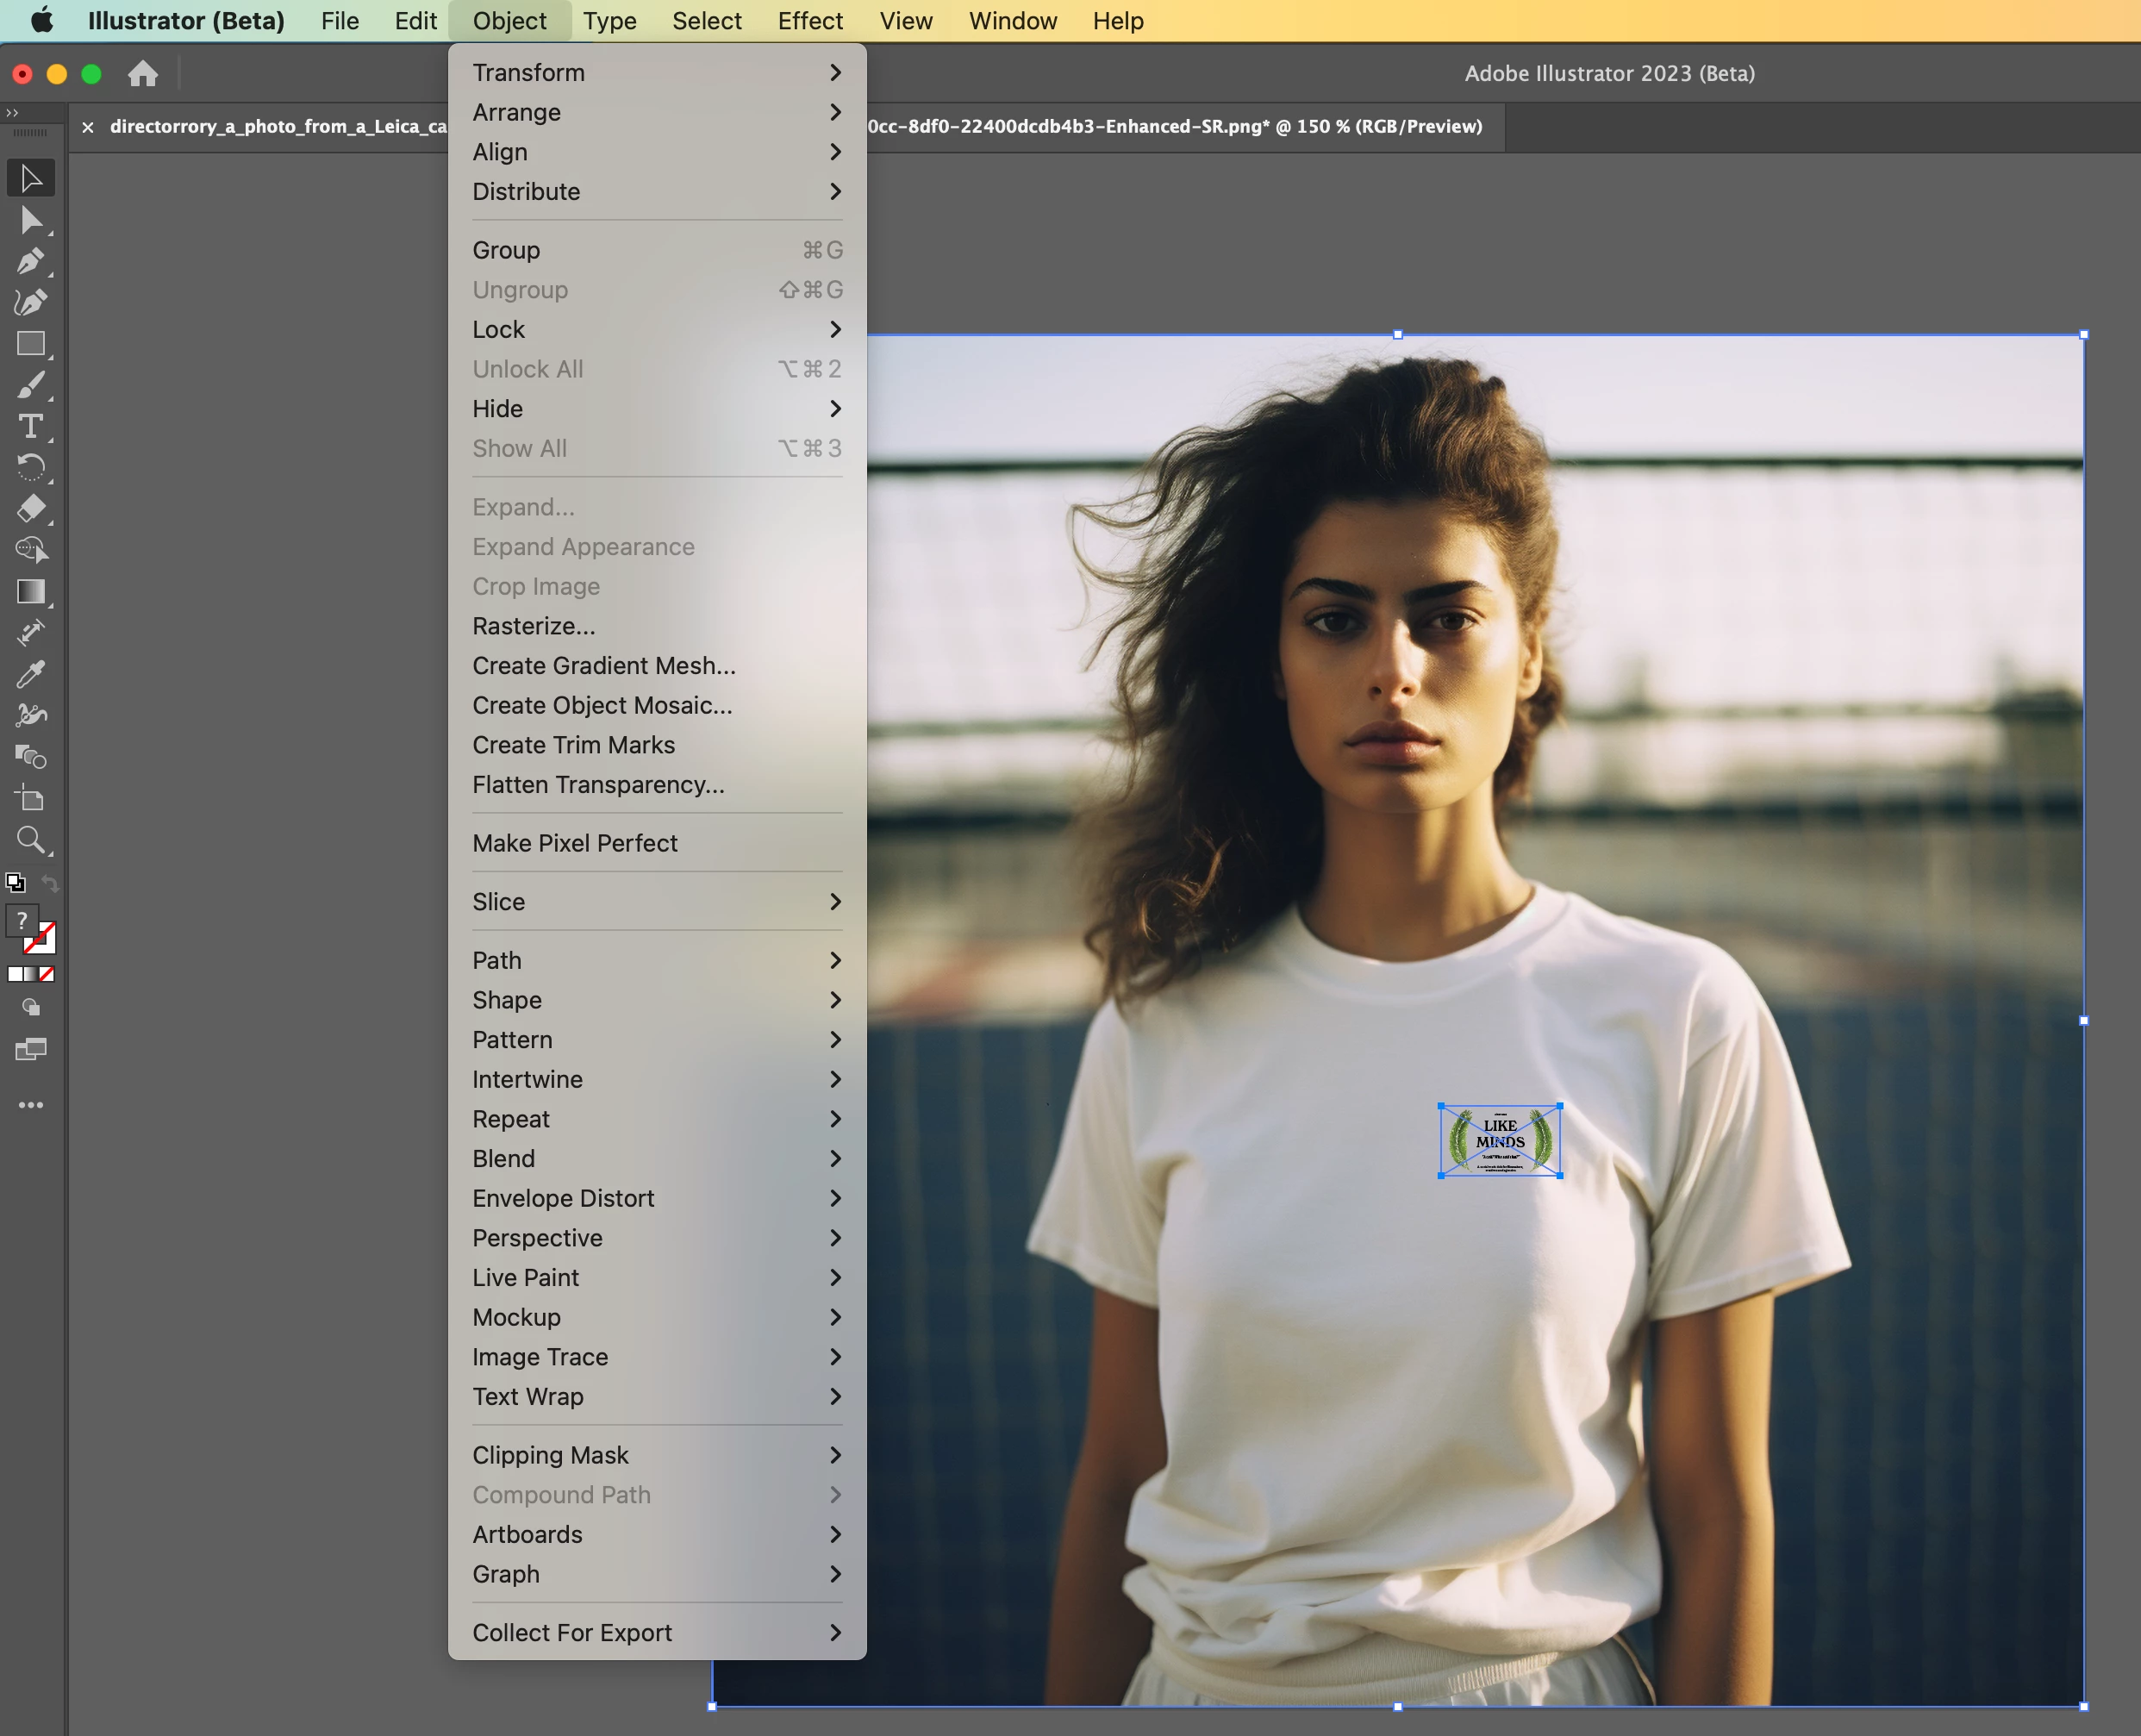Select the Artboard tool

(x=30, y=799)
